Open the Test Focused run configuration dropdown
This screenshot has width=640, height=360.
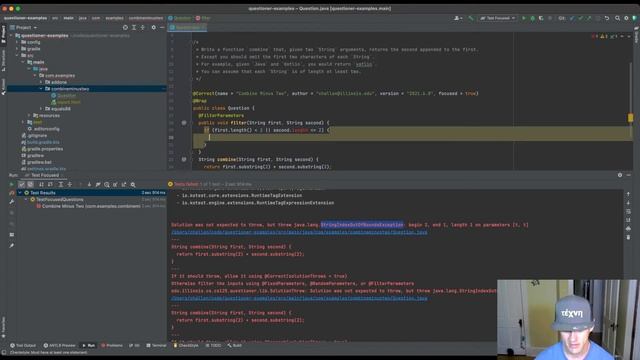498,18
